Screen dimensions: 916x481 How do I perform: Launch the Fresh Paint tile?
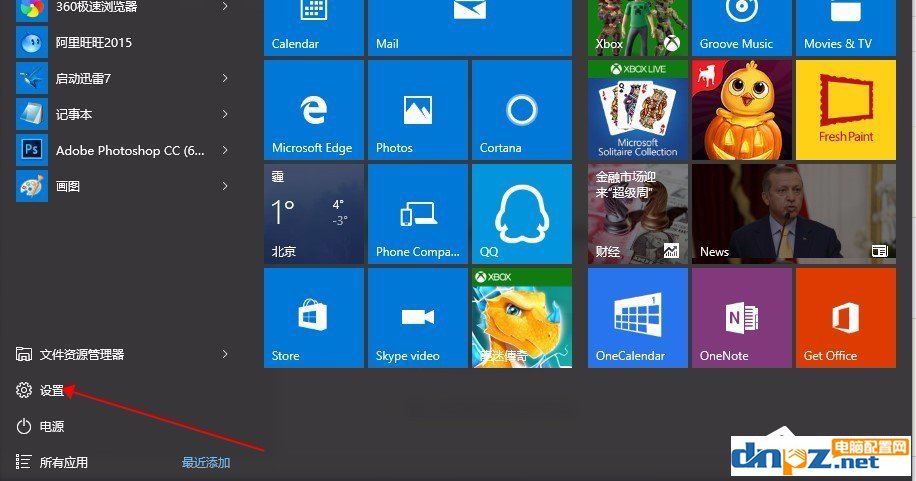(x=846, y=110)
